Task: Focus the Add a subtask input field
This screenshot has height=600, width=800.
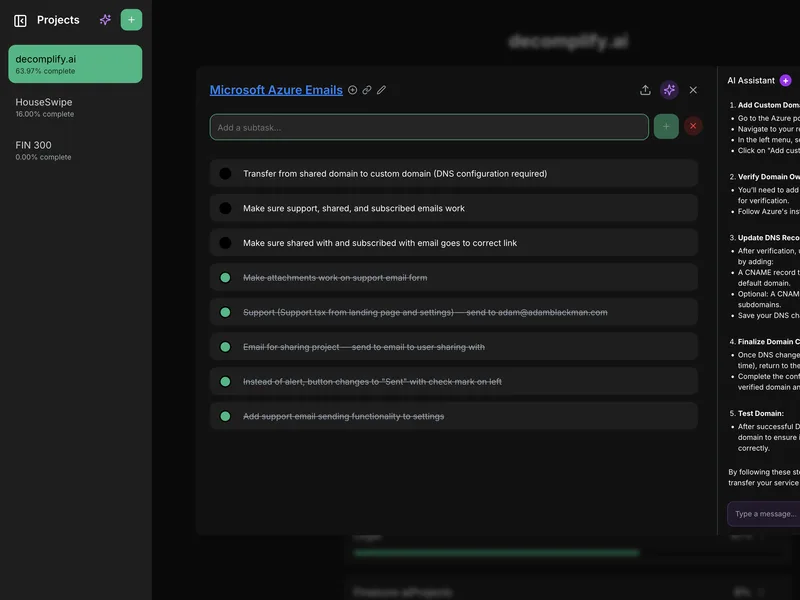Action: 429,127
